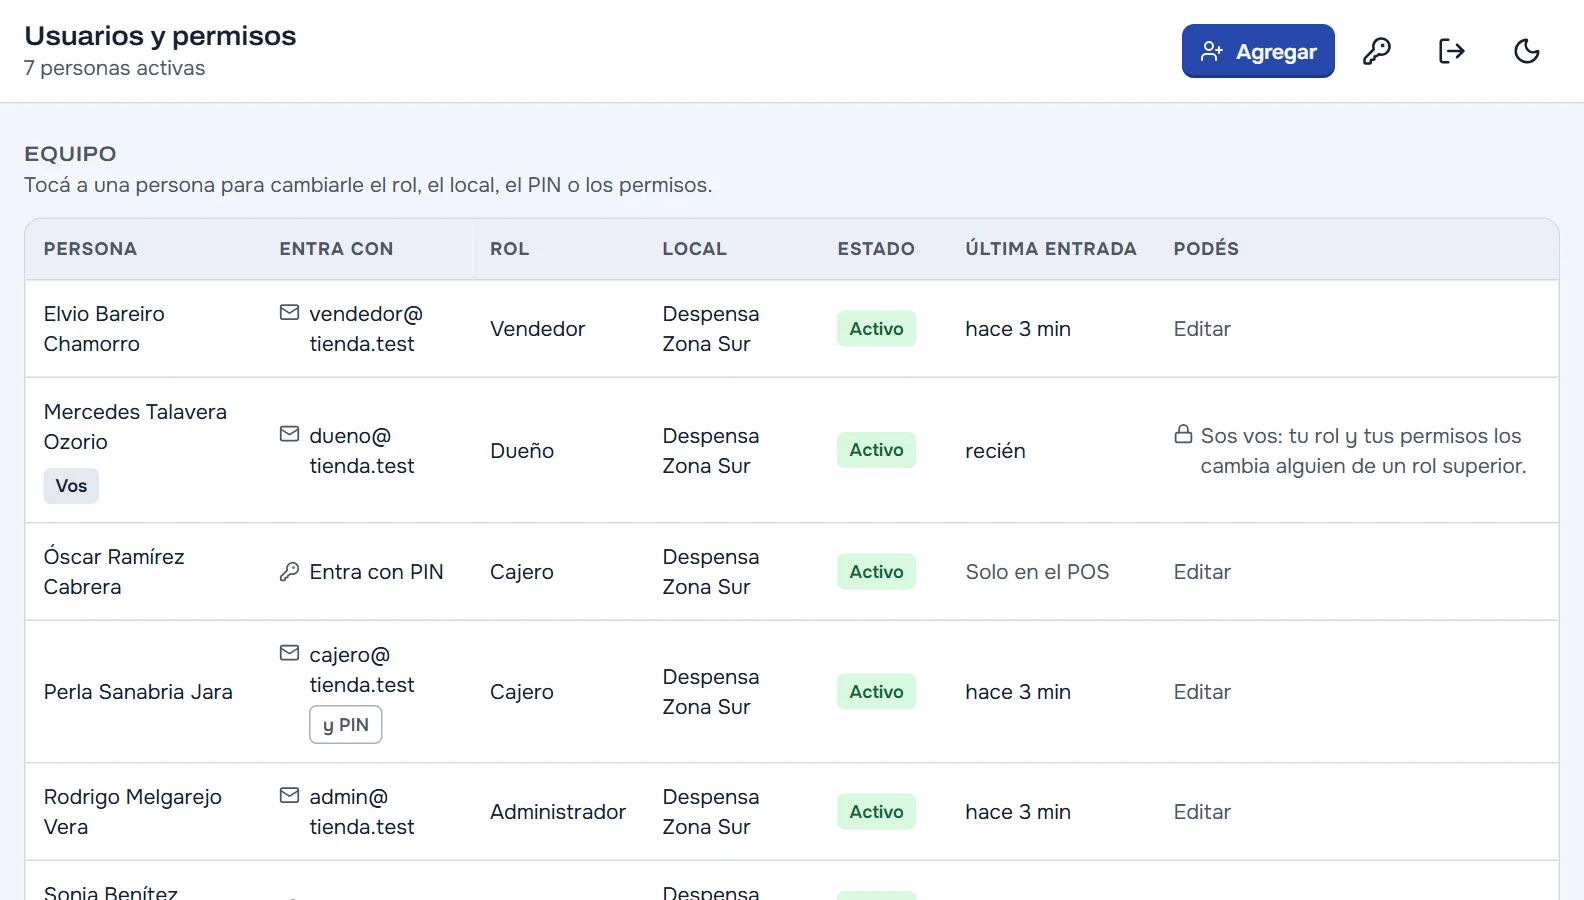Click the 'Entra con PIN' text
The width and height of the screenshot is (1584, 900).
tap(376, 572)
